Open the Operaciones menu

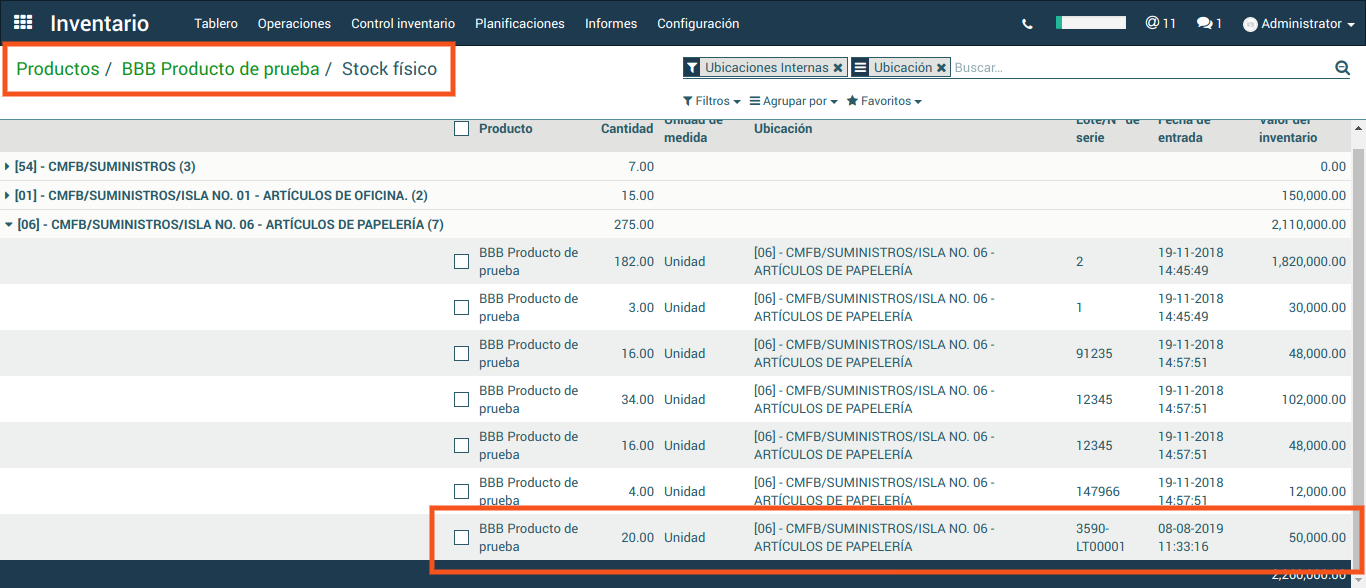pos(294,23)
